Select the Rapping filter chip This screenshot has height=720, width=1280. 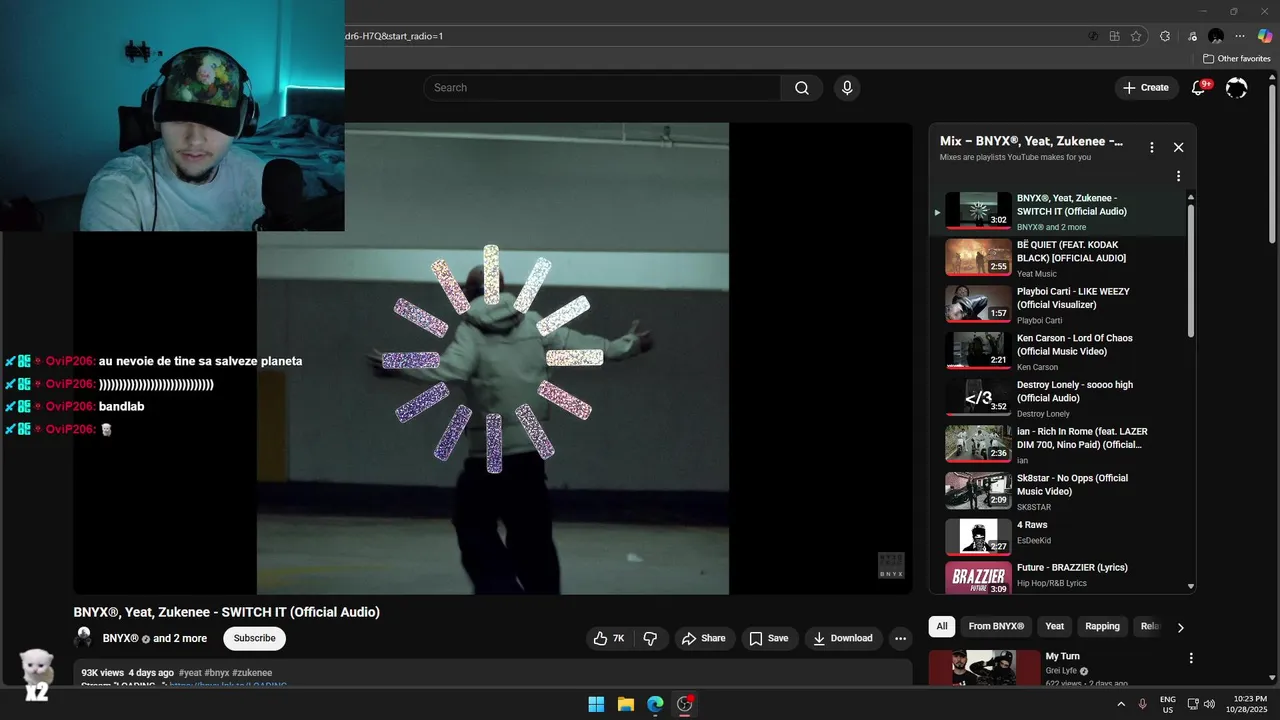point(1102,627)
